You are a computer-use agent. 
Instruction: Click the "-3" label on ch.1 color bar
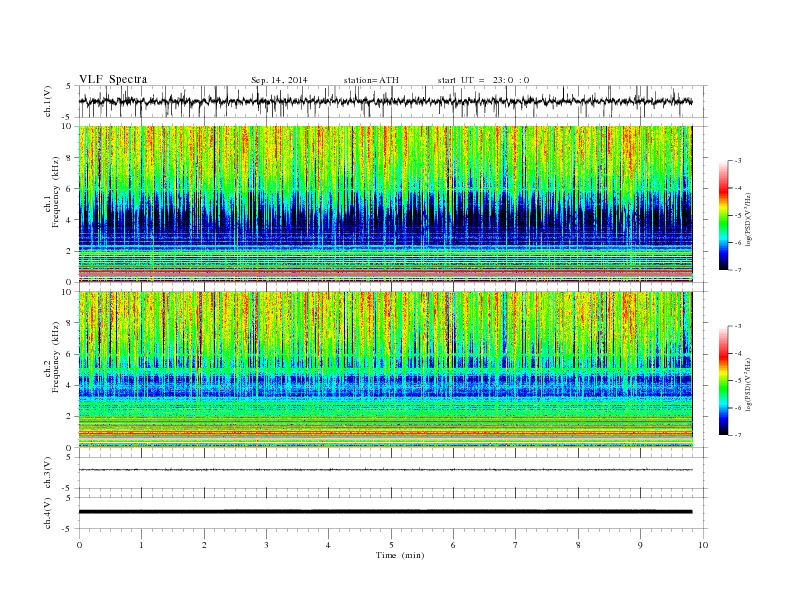coord(738,161)
